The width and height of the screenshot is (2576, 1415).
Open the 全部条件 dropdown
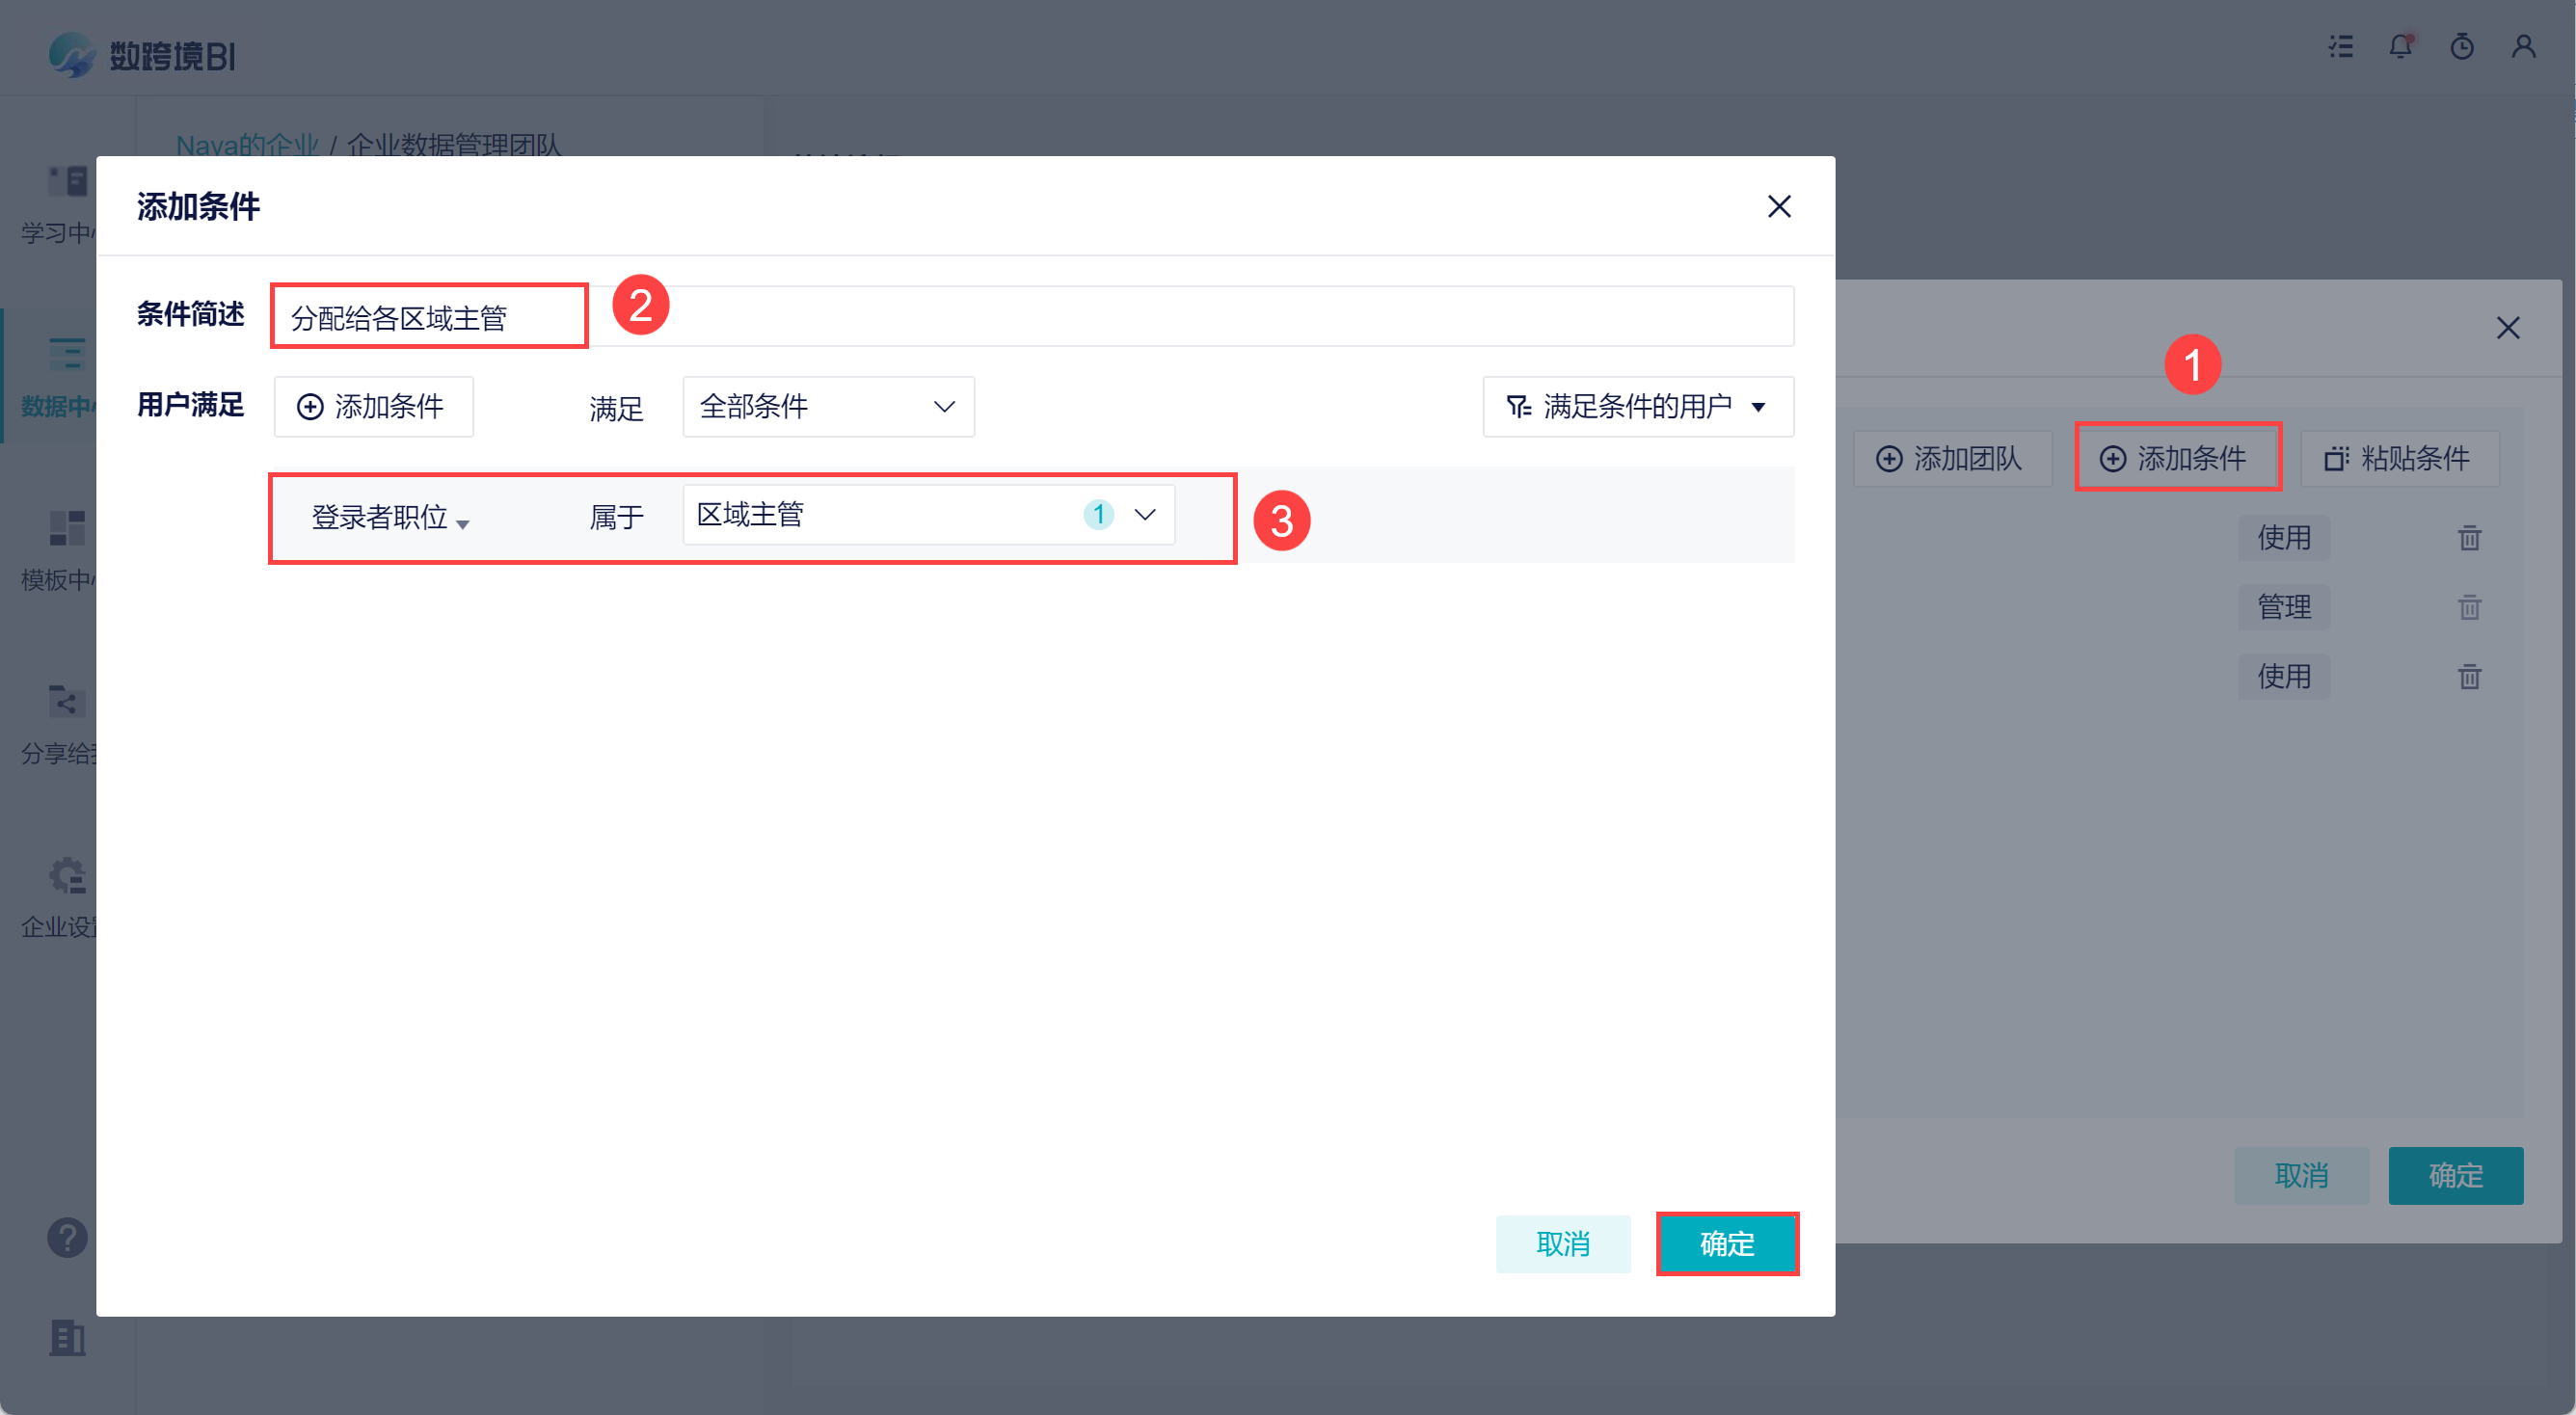[828, 407]
